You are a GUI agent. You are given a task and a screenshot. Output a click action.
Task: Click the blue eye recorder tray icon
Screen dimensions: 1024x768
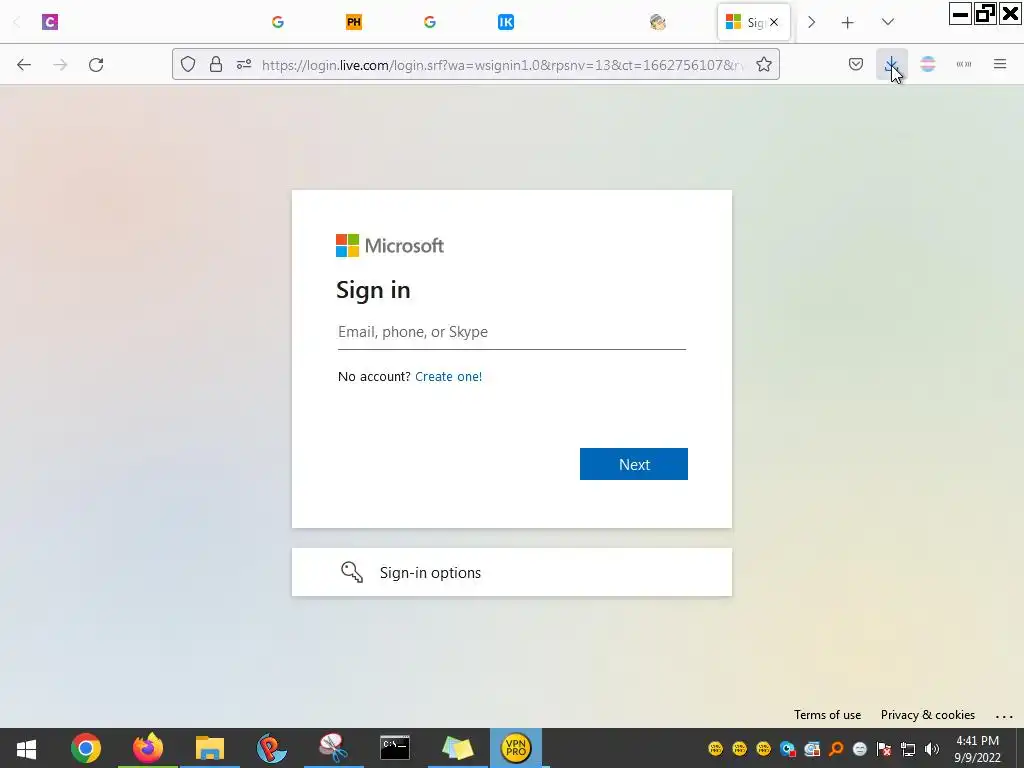pos(788,749)
